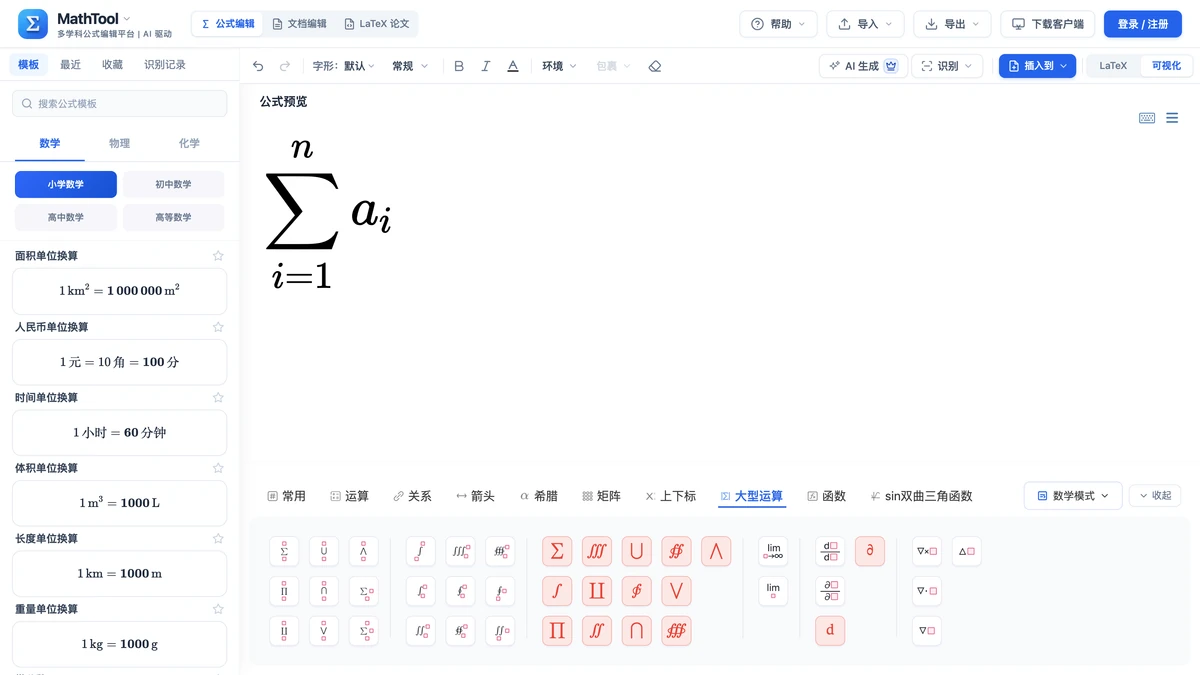This screenshot has width=1200, height=675.
Task: Insert the Laplacian △ operator template
Action: [967, 551]
